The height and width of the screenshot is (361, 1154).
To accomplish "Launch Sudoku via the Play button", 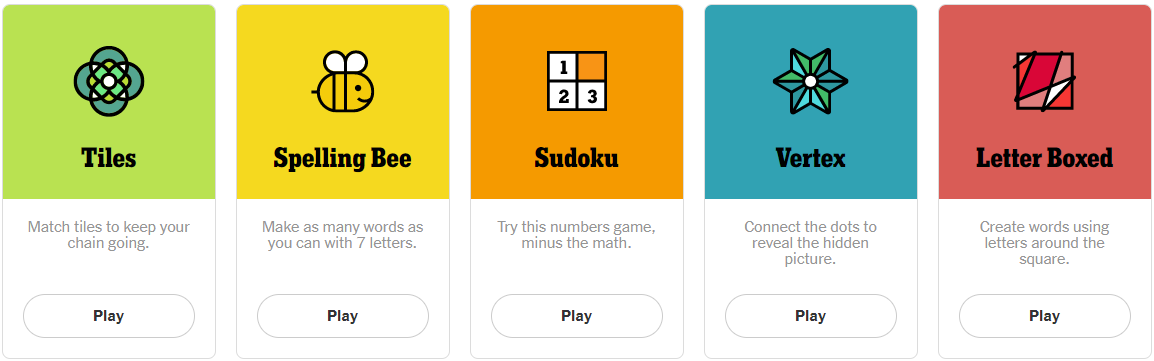I will [x=577, y=316].
